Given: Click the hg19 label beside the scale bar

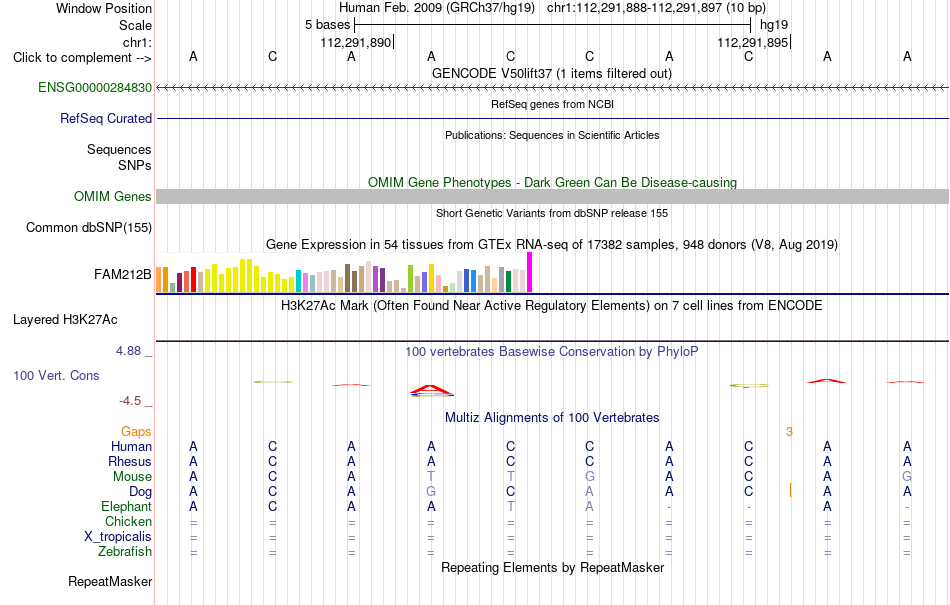Looking at the screenshot, I should 774,25.
